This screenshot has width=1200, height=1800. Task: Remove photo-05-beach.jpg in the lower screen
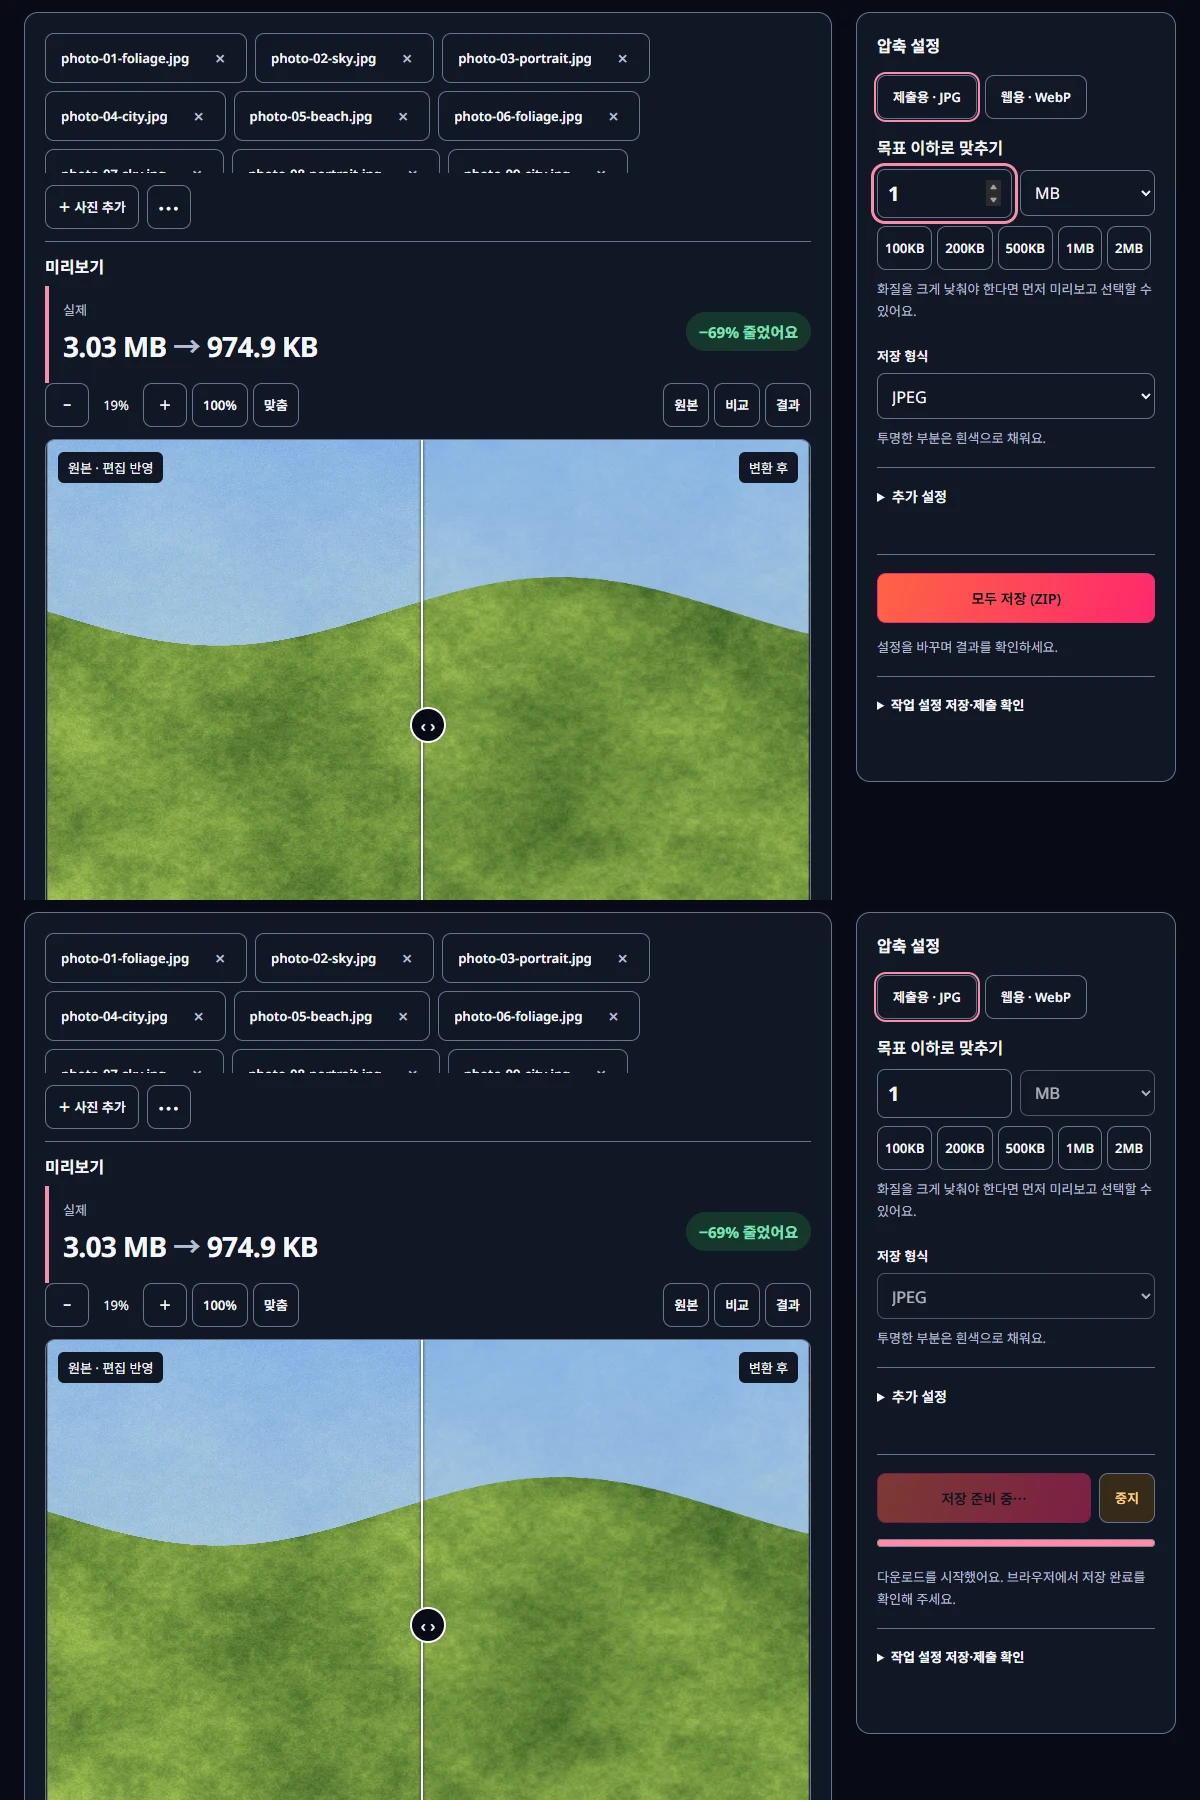coord(403,1017)
